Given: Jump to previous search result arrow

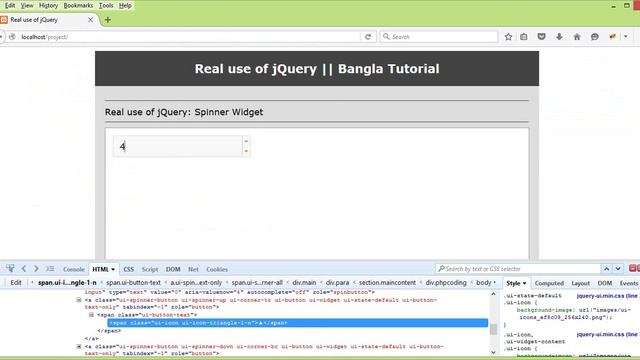Looking at the screenshot, I should click(607, 269).
